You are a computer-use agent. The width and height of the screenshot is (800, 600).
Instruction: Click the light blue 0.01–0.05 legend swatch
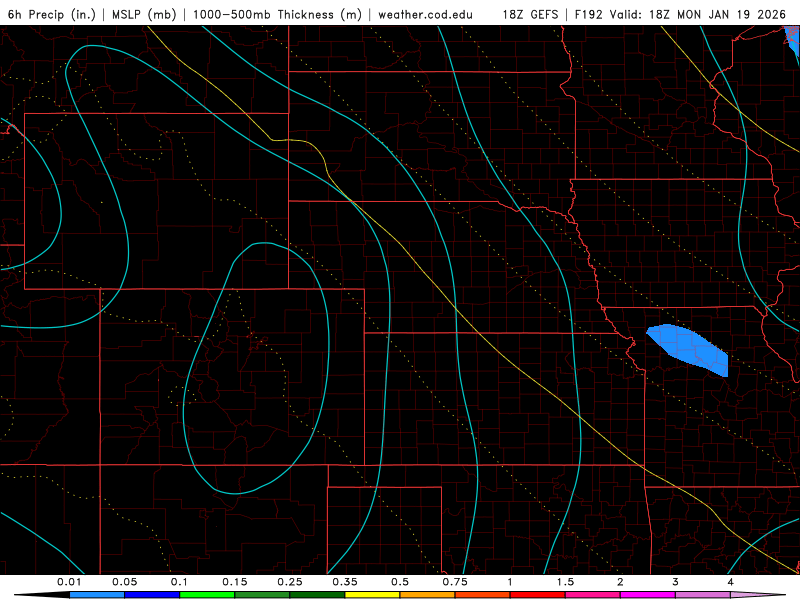pyautogui.click(x=97, y=595)
